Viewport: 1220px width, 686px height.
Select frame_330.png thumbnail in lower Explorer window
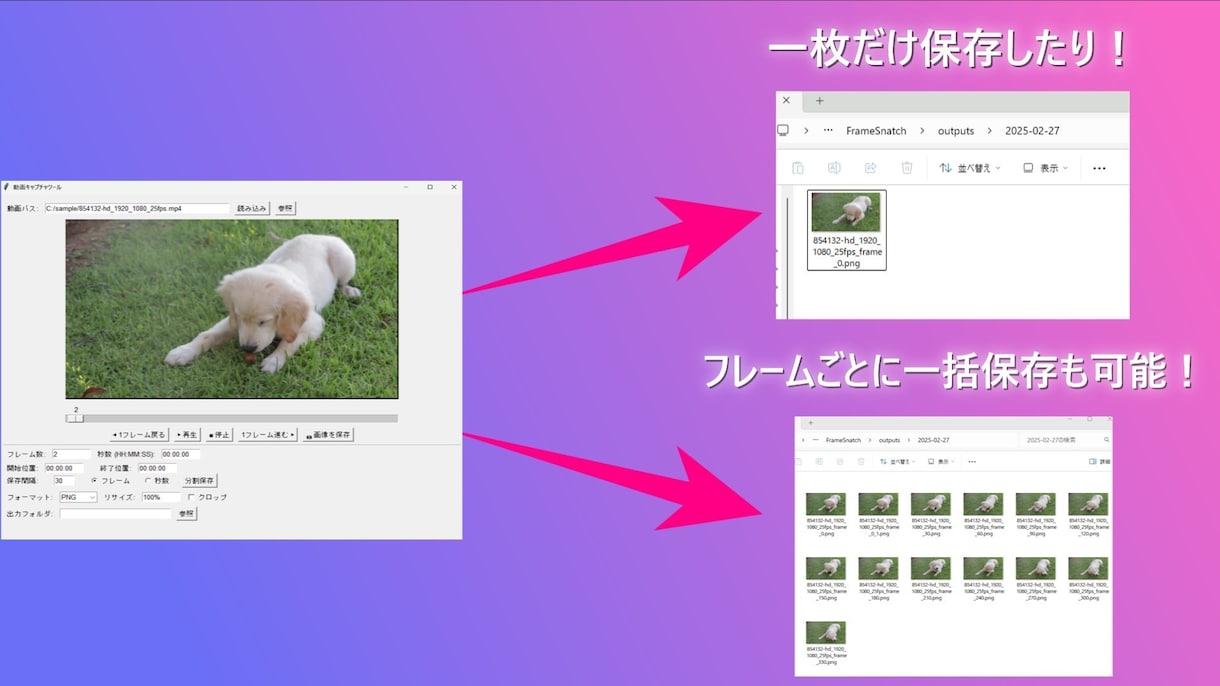point(826,632)
